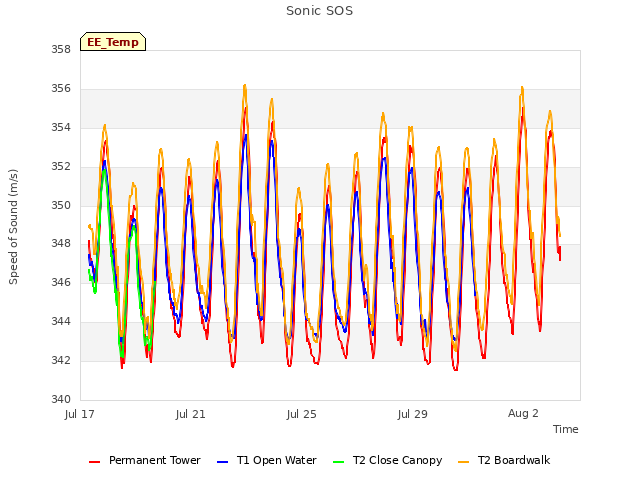This screenshot has width=640, height=480.
Task: Click the Jul 29 x-axis tick label
Action: [x=413, y=414]
